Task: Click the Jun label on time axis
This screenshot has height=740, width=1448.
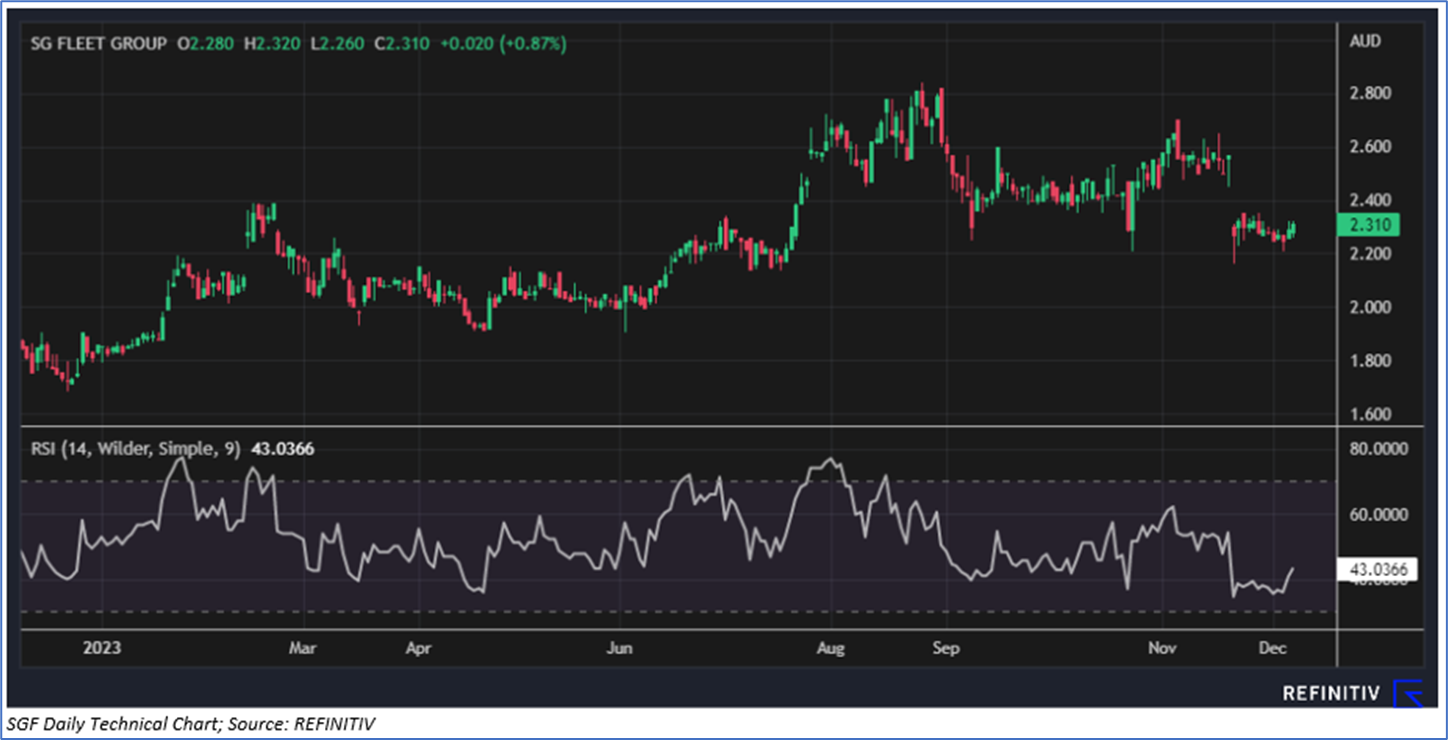Action: coord(620,648)
